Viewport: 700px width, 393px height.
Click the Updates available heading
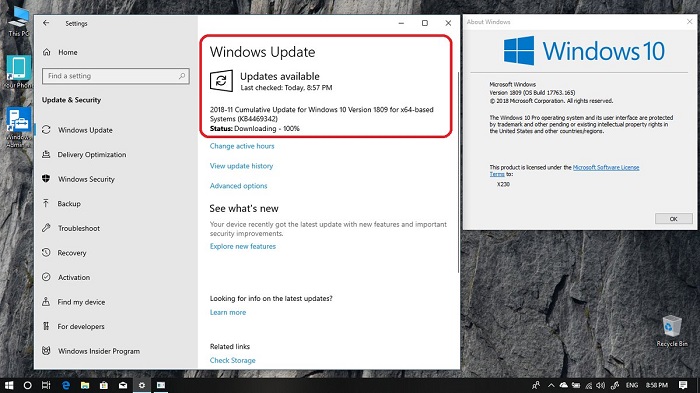tap(280, 76)
